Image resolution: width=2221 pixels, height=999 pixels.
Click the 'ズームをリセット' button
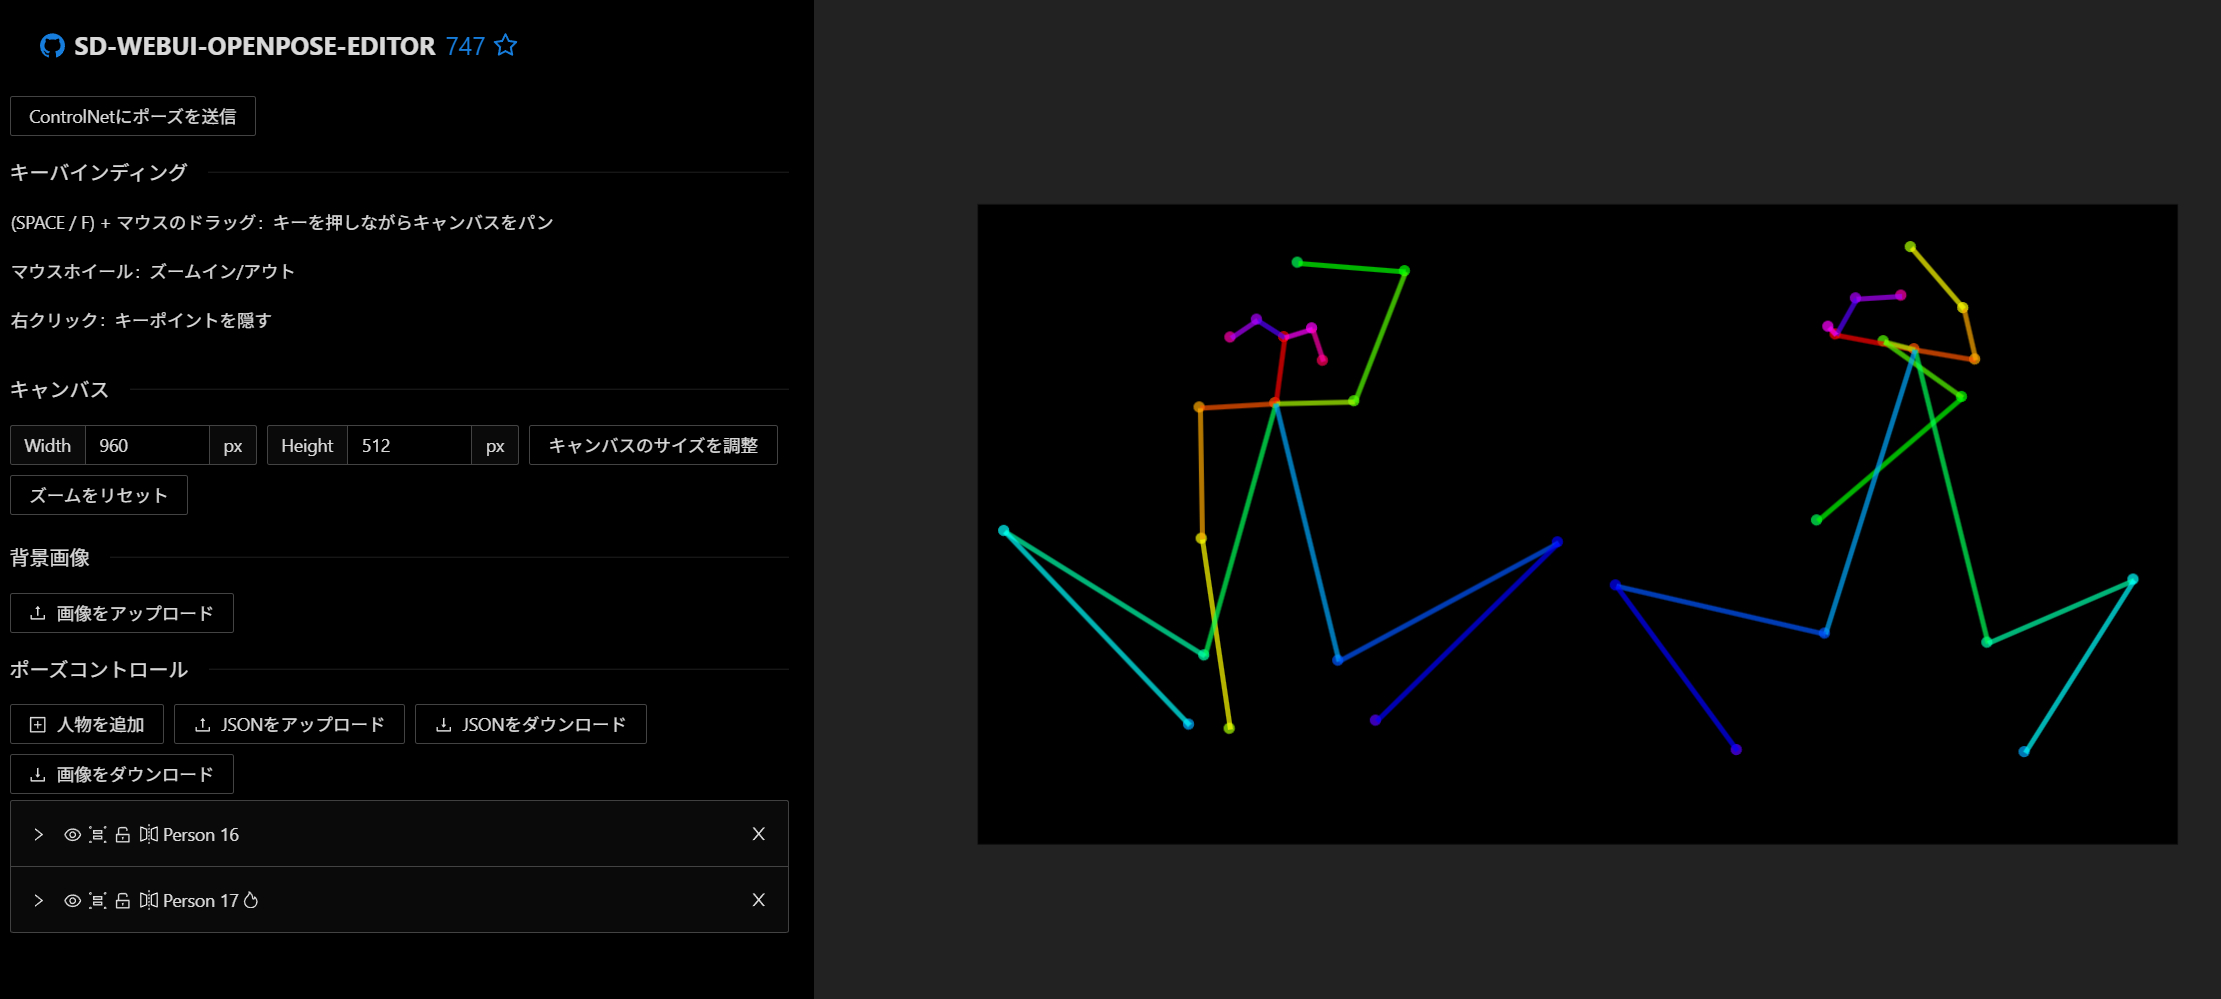[99, 496]
